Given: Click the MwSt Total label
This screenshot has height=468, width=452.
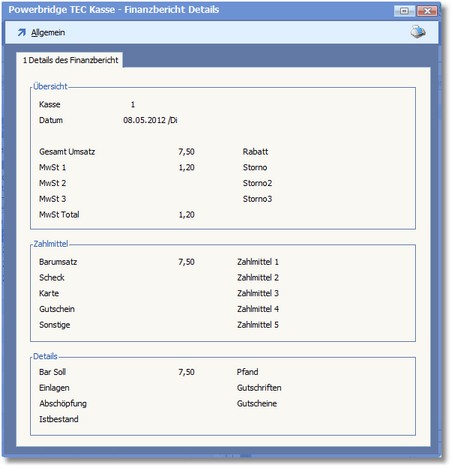Looking at the screenshot, I should [x=59, y=215].
